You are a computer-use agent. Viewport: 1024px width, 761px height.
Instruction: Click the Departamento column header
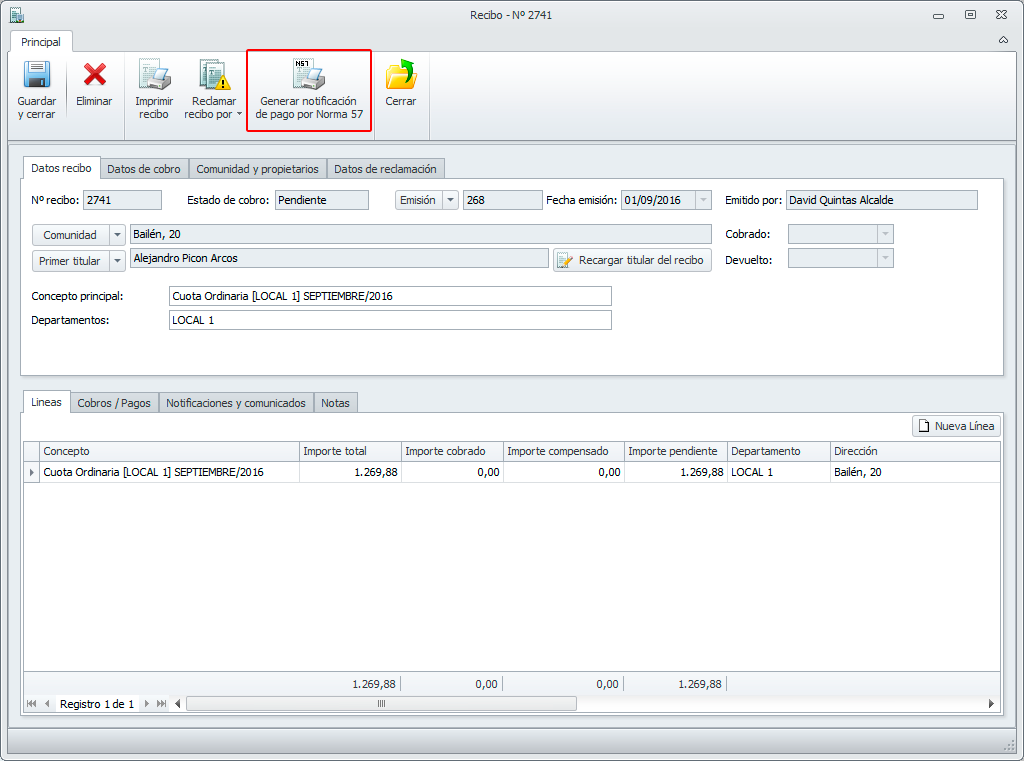(778, 451)
